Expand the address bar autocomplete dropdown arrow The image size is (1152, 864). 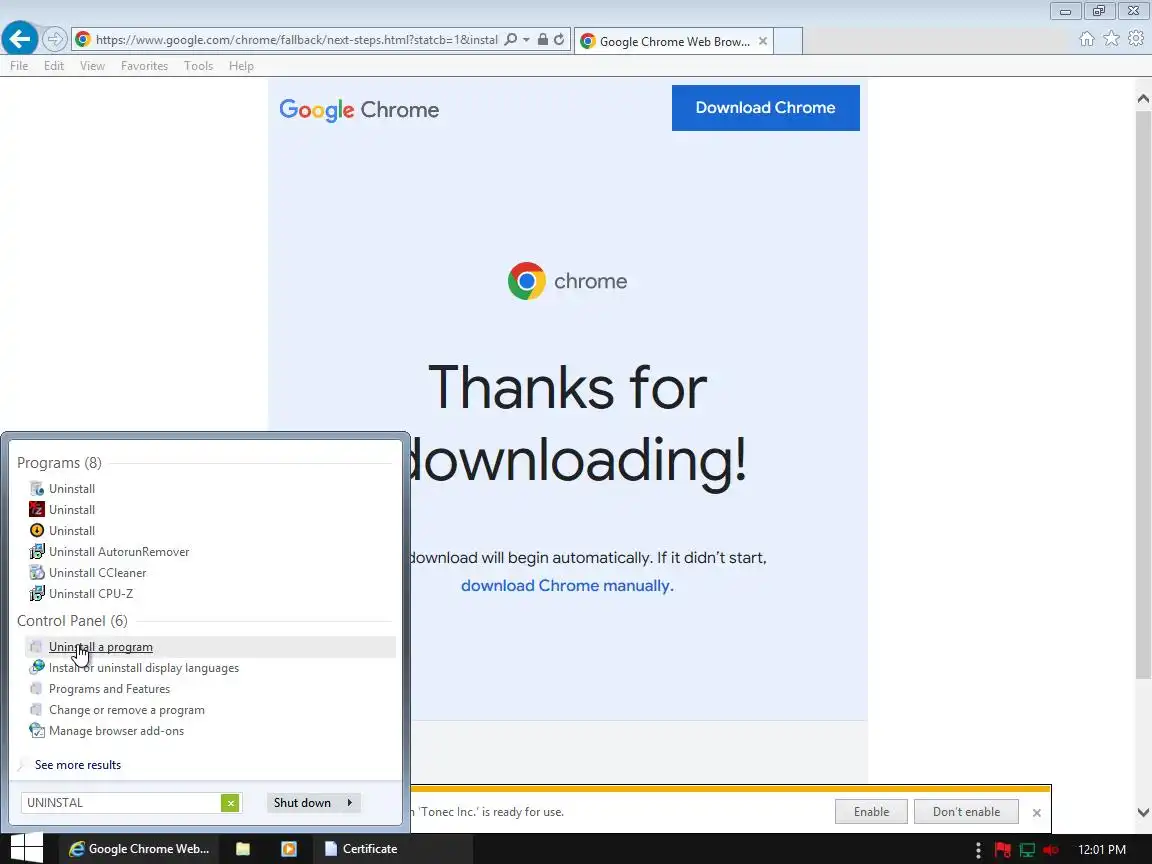pos(526,40)
